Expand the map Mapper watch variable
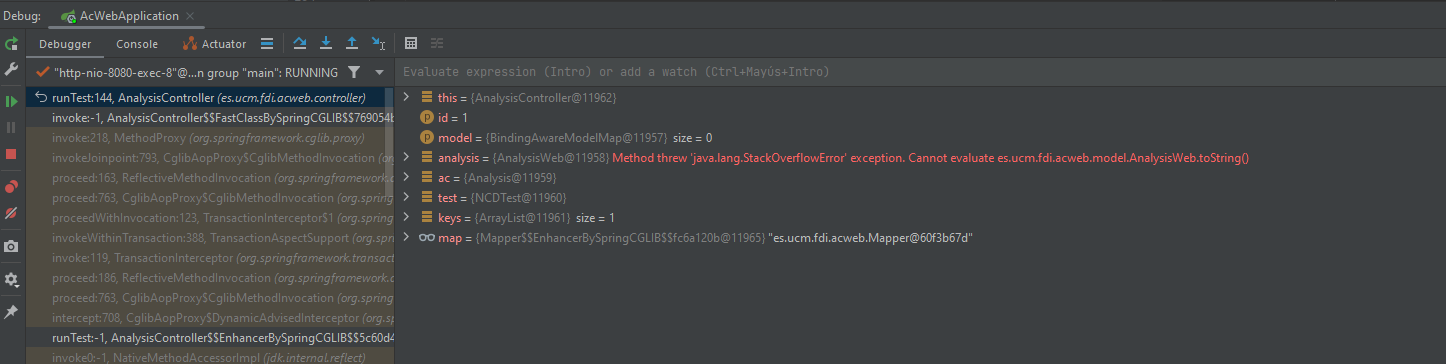This screenshot has height=364, width=1446. pos(406,237)
